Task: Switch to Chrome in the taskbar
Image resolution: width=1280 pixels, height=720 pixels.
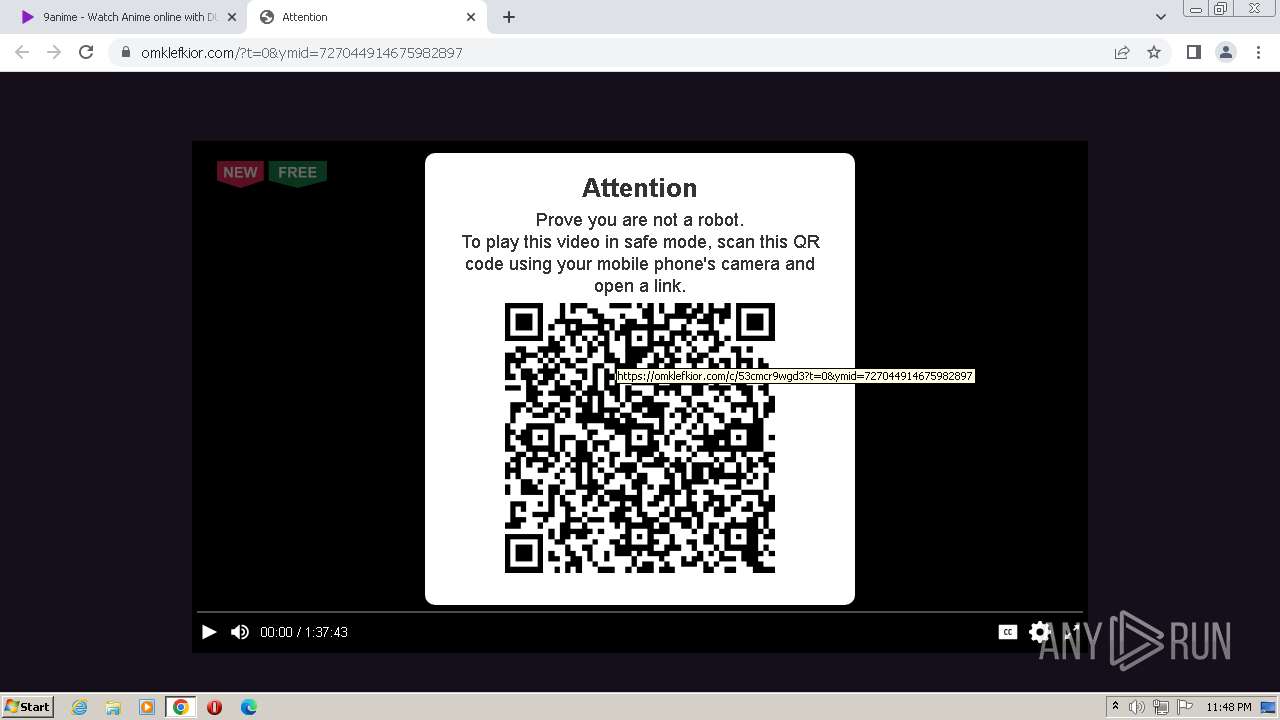Action: pos(181,707)
